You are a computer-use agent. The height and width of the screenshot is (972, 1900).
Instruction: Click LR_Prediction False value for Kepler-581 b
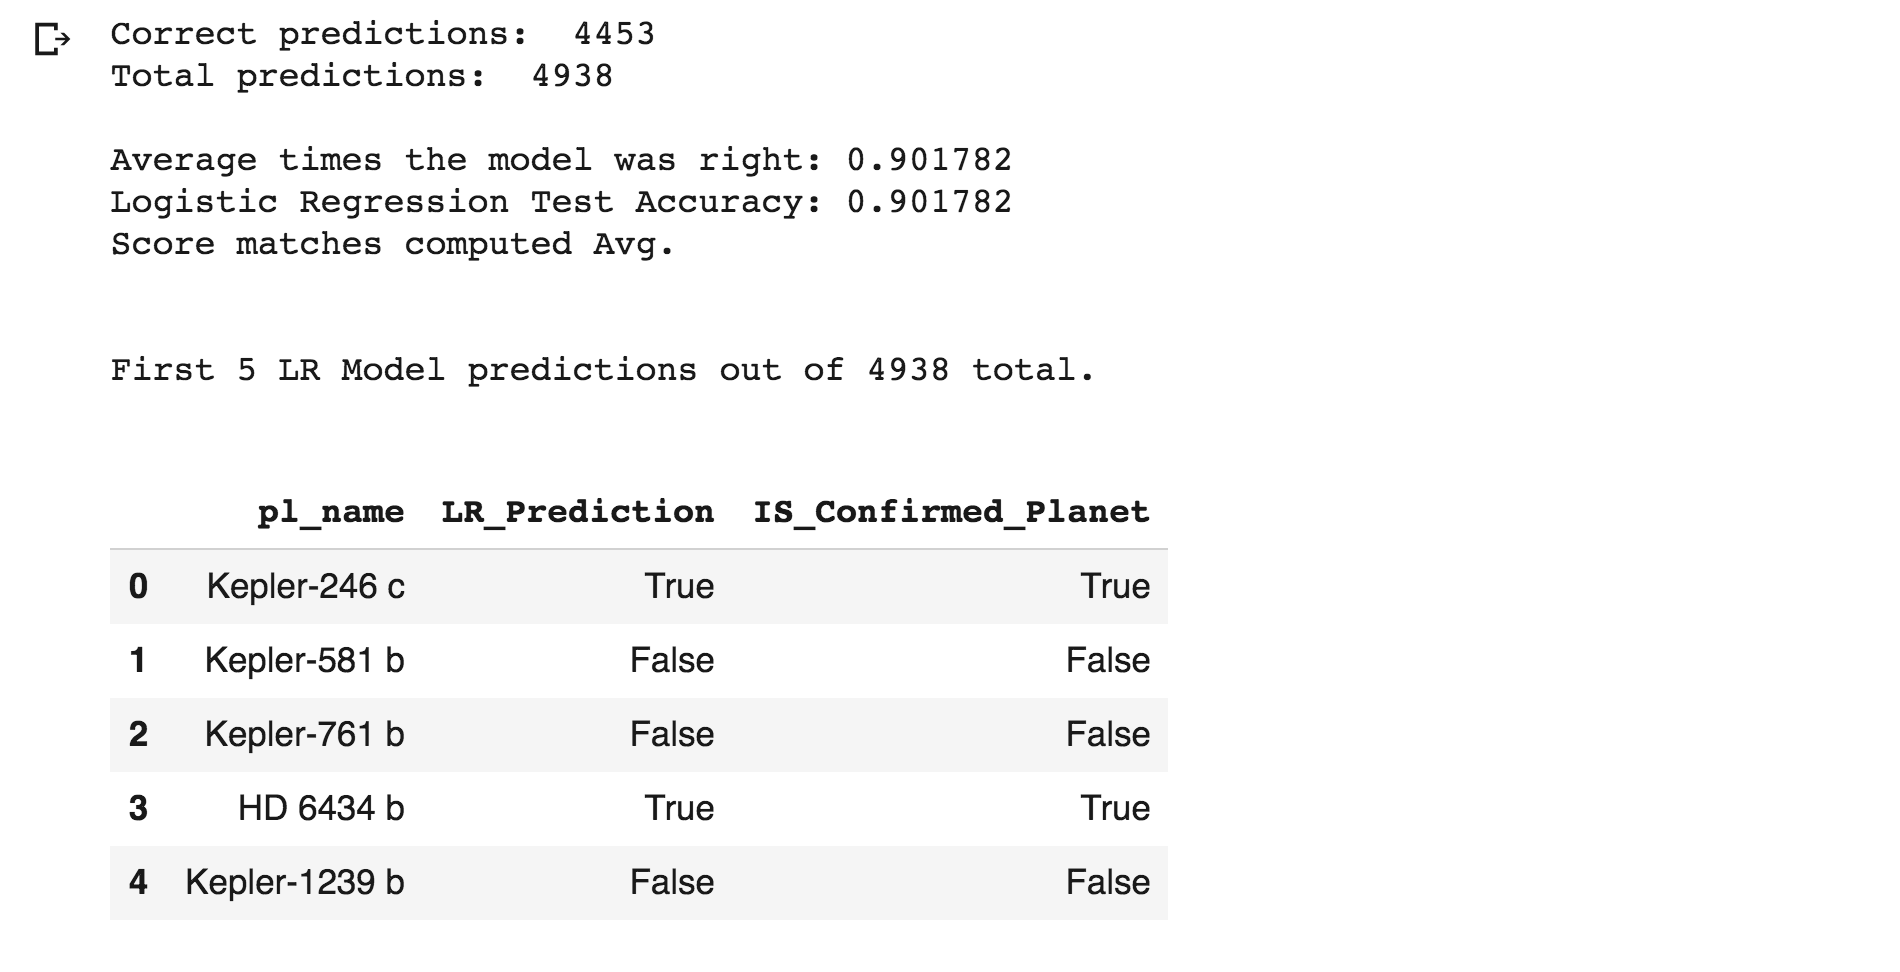[x=672, y=660]
